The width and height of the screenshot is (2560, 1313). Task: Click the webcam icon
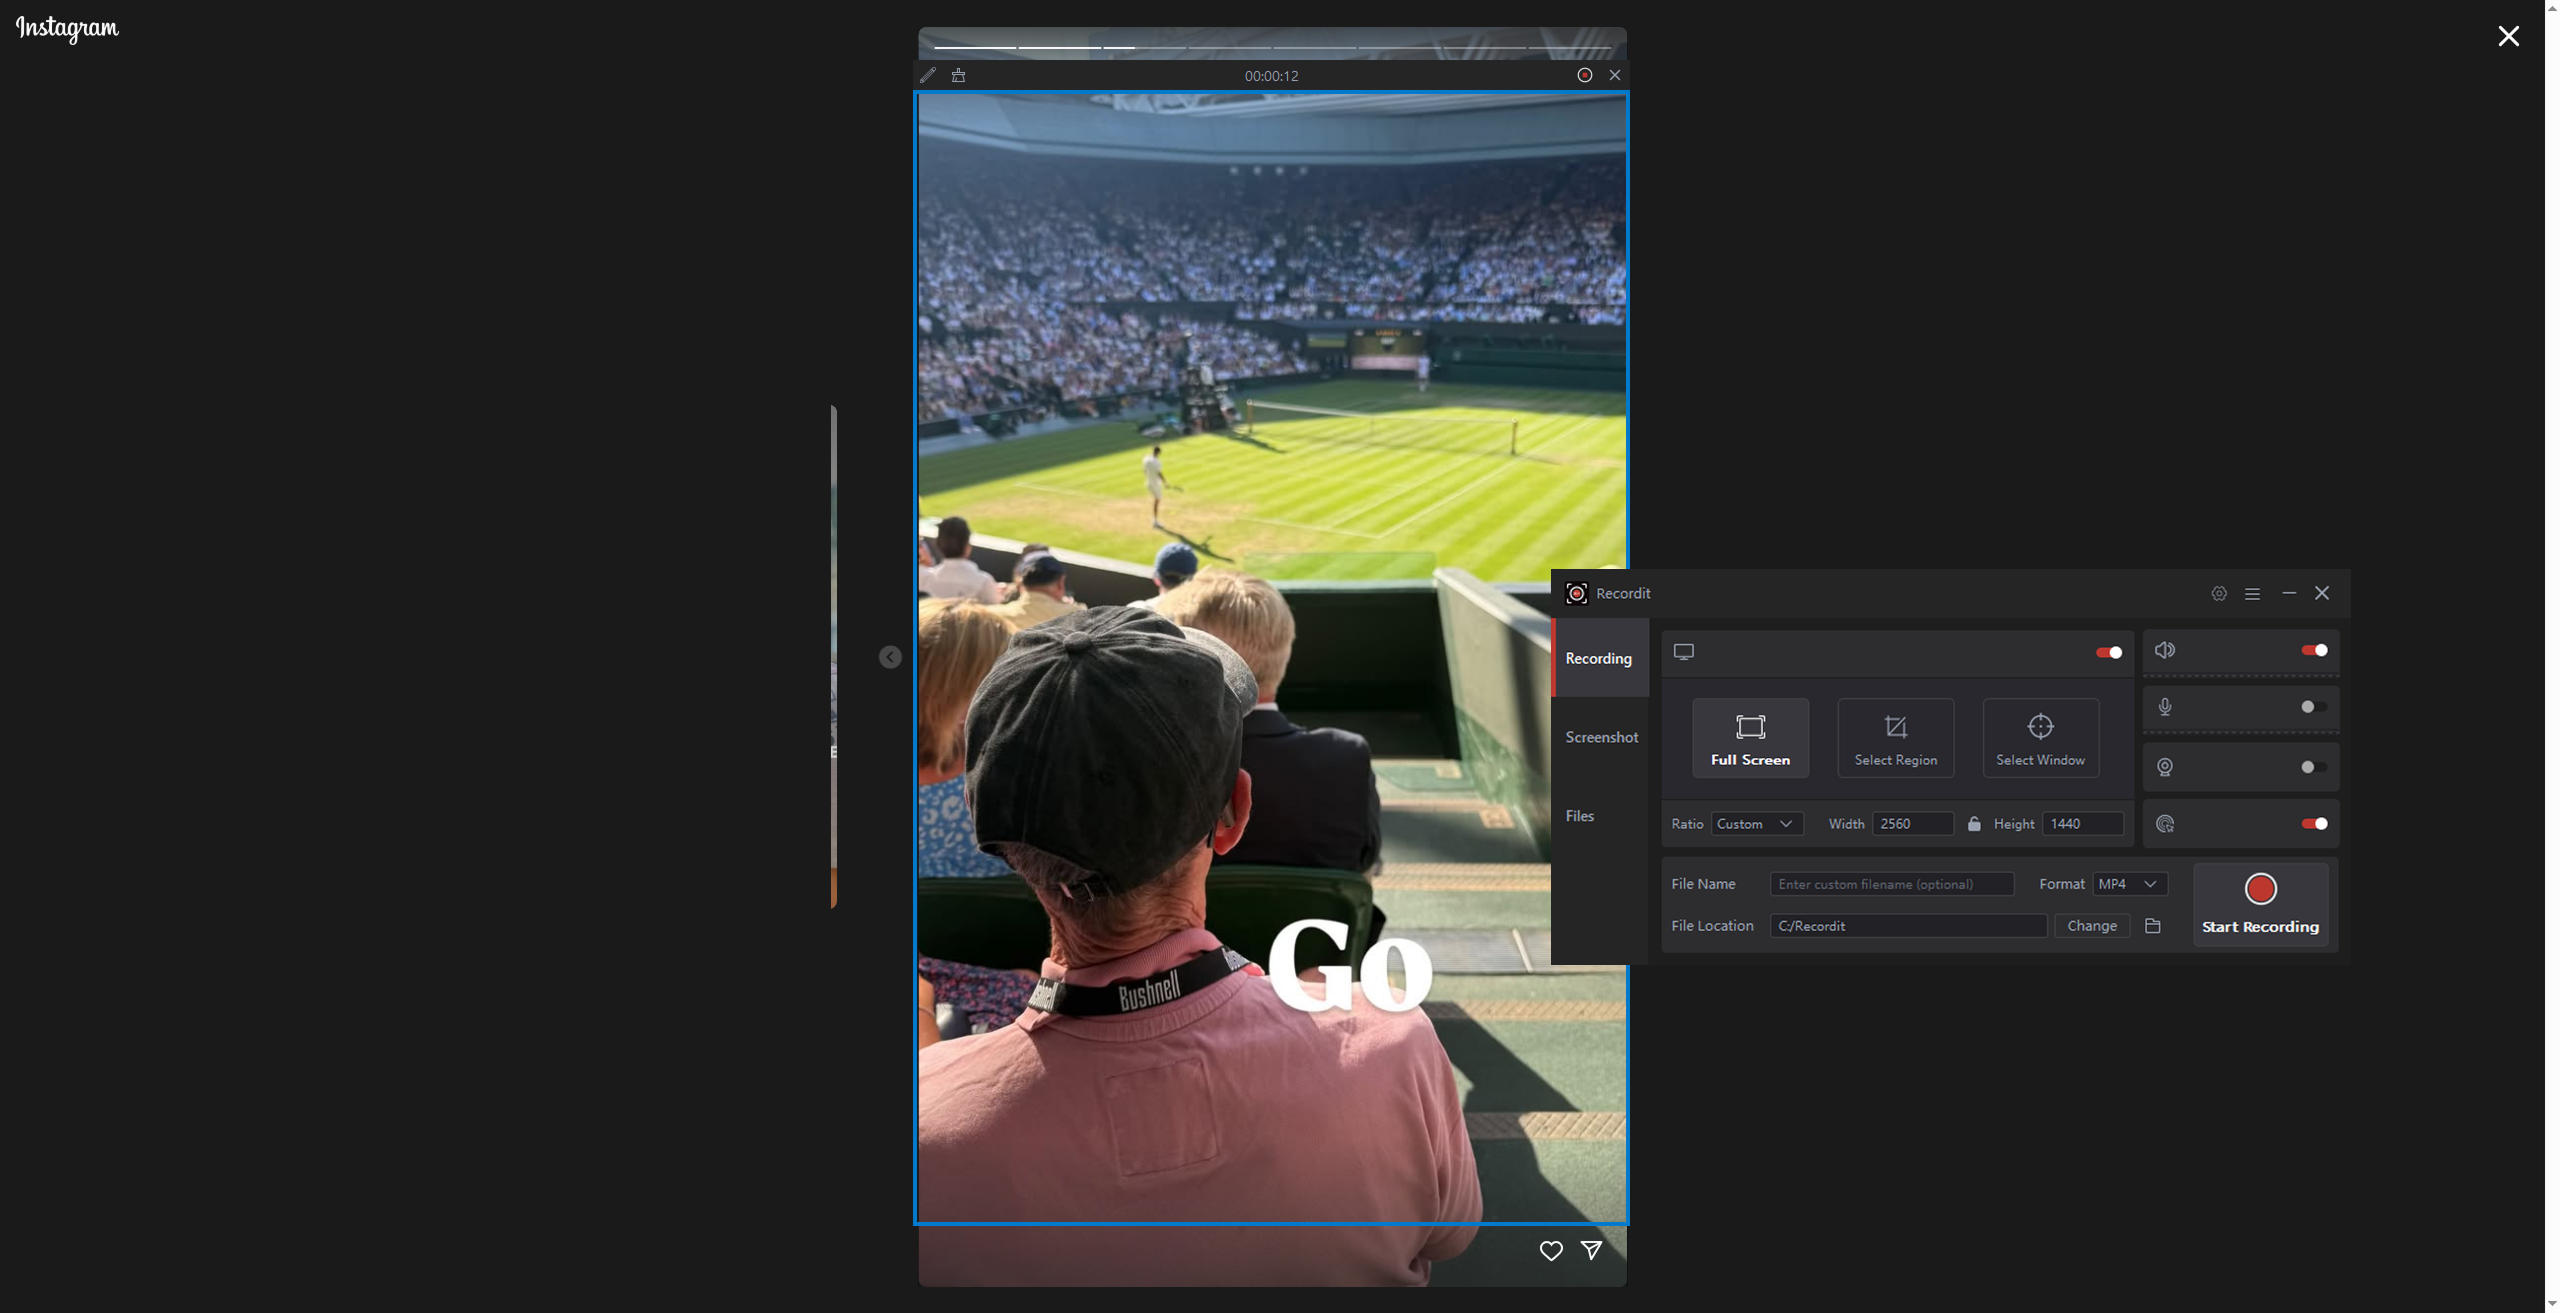click(2165, 767)
